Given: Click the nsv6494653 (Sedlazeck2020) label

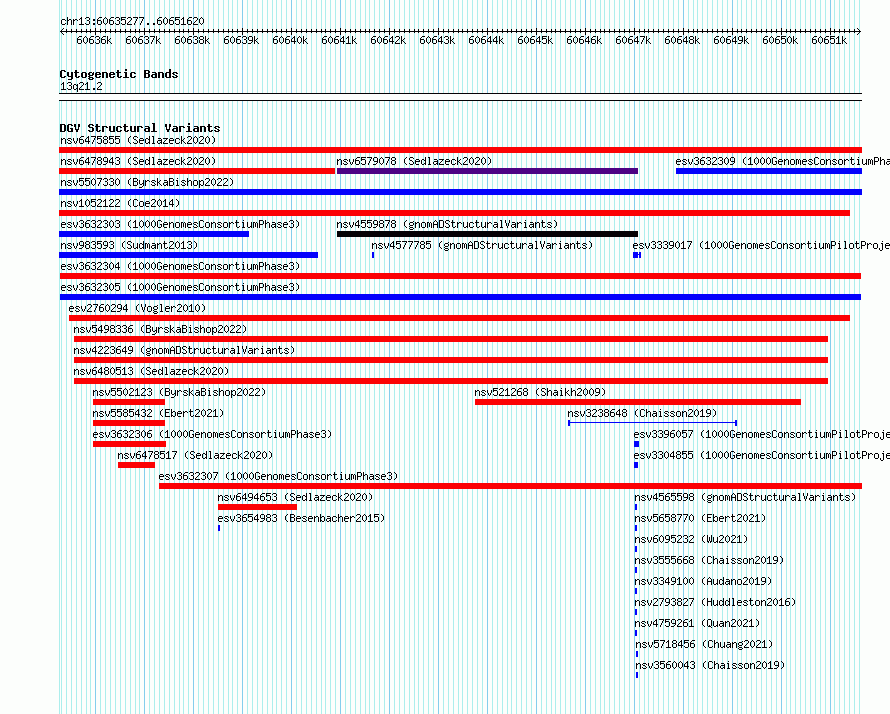Looking at the screenshot, I should pos(295,497).
